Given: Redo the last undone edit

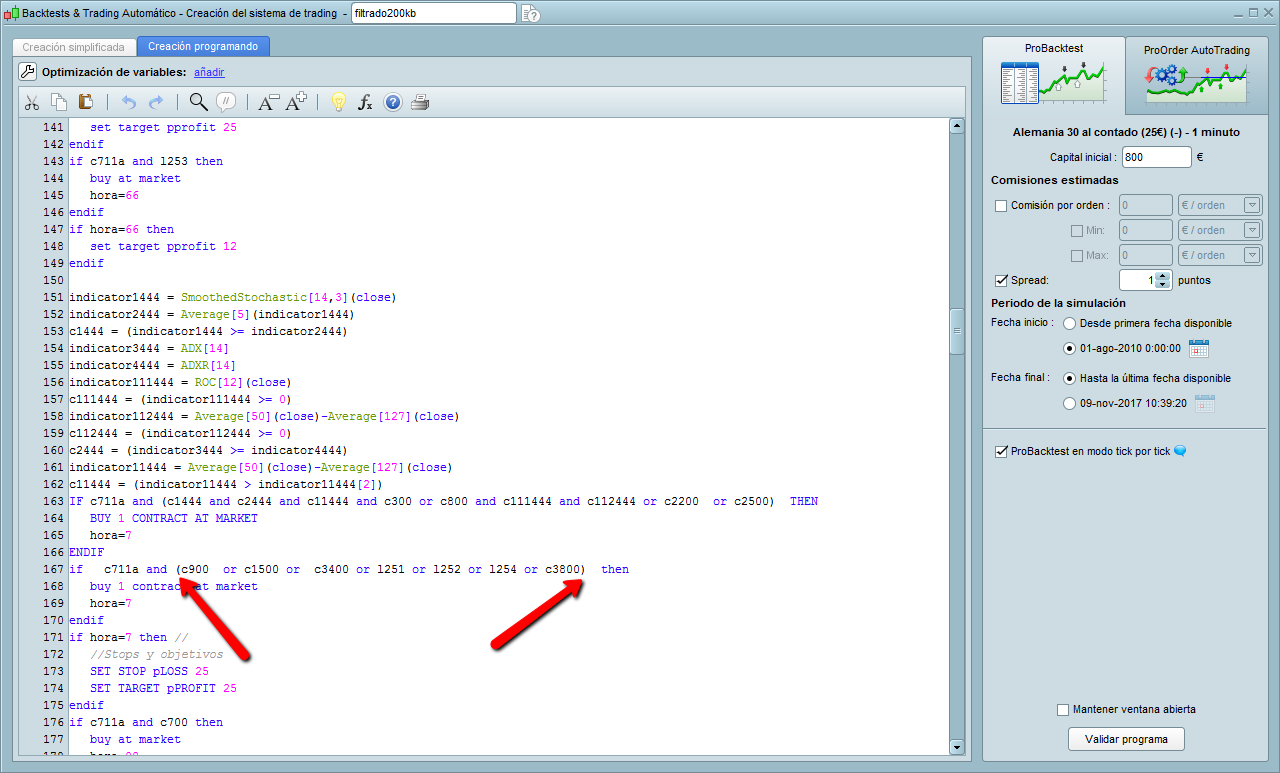Looking at the screenshot, I should click(156, 102).
